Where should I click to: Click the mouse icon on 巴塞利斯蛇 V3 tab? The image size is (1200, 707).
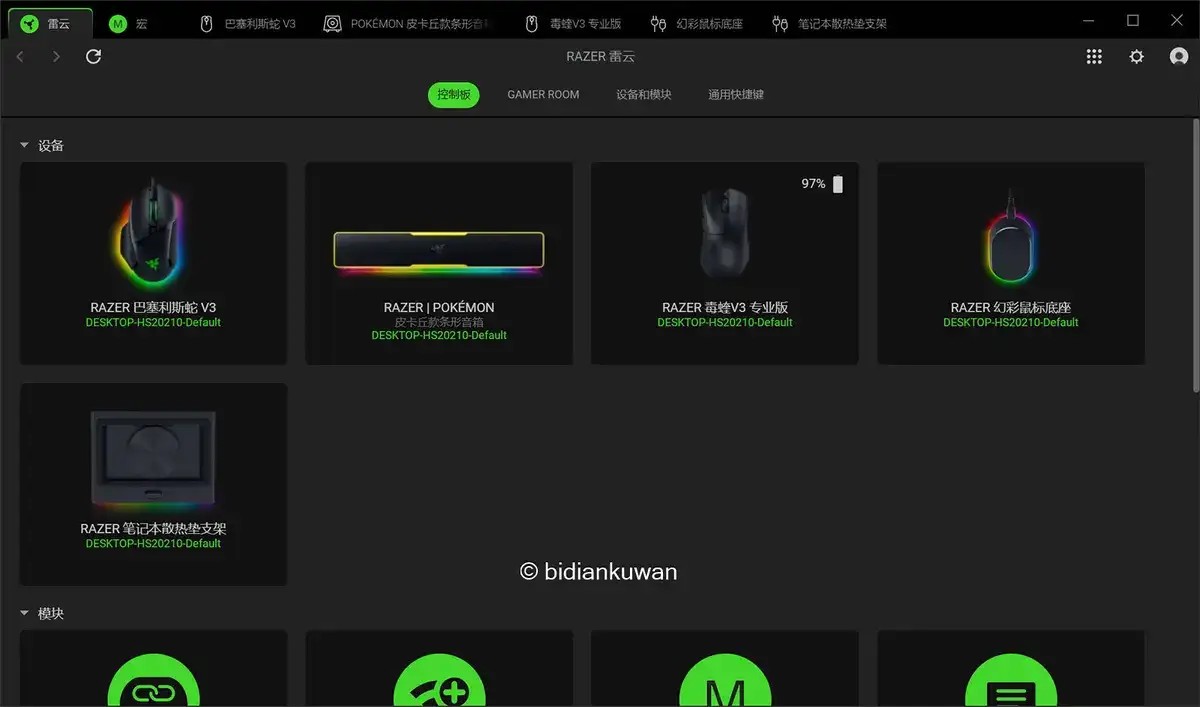tap(207, 23)
